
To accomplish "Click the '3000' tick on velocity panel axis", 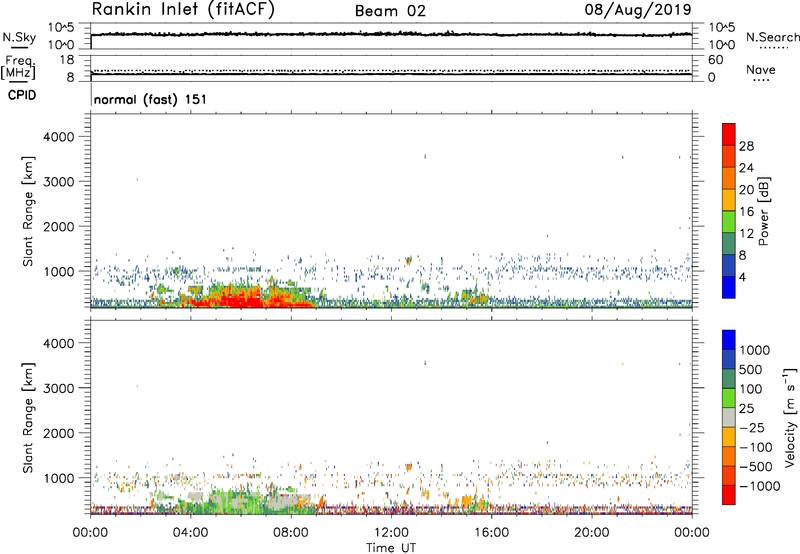I will click(x=59, y=388).
